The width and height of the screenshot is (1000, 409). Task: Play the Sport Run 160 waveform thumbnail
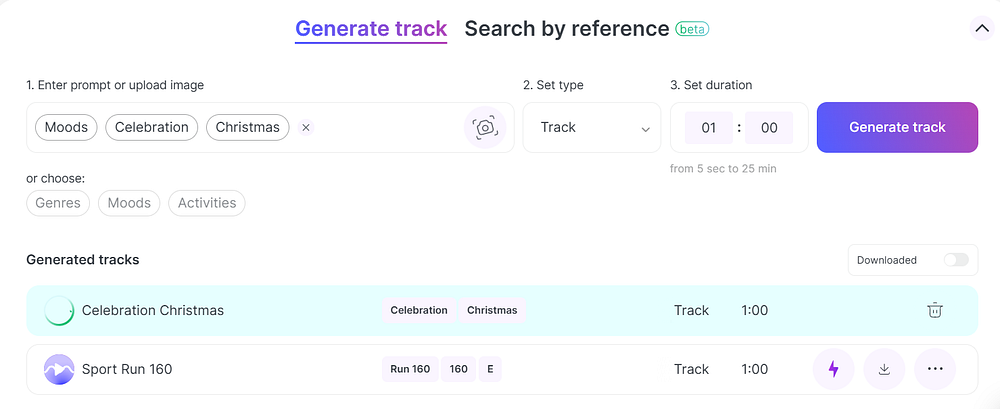(x=59, y=369)
